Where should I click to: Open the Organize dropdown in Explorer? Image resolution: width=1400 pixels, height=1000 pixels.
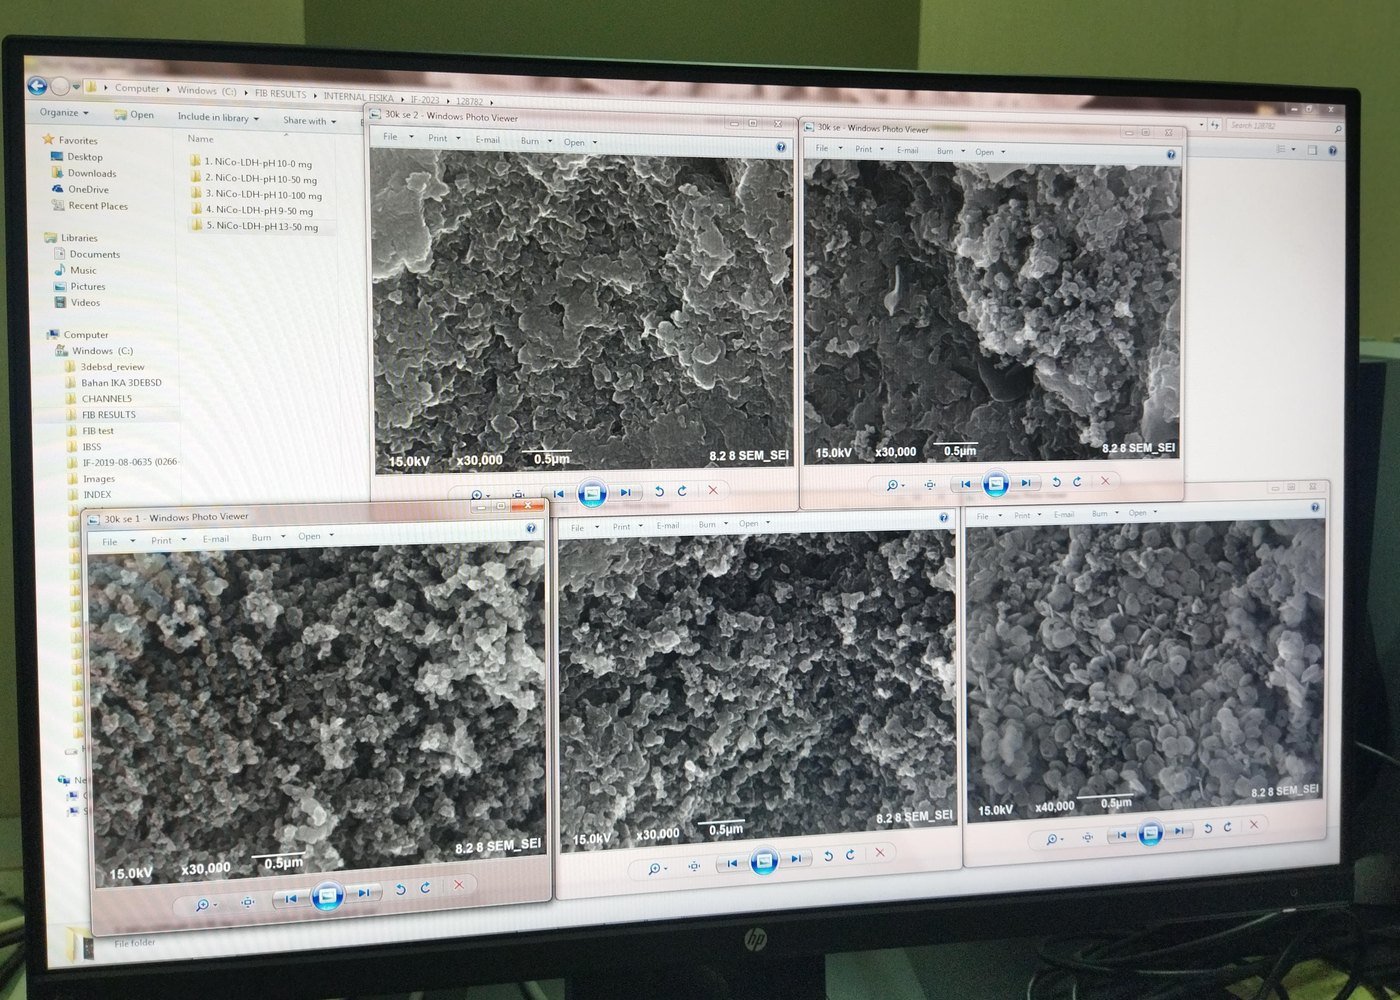pyautogui.click(x=65, y=112)
